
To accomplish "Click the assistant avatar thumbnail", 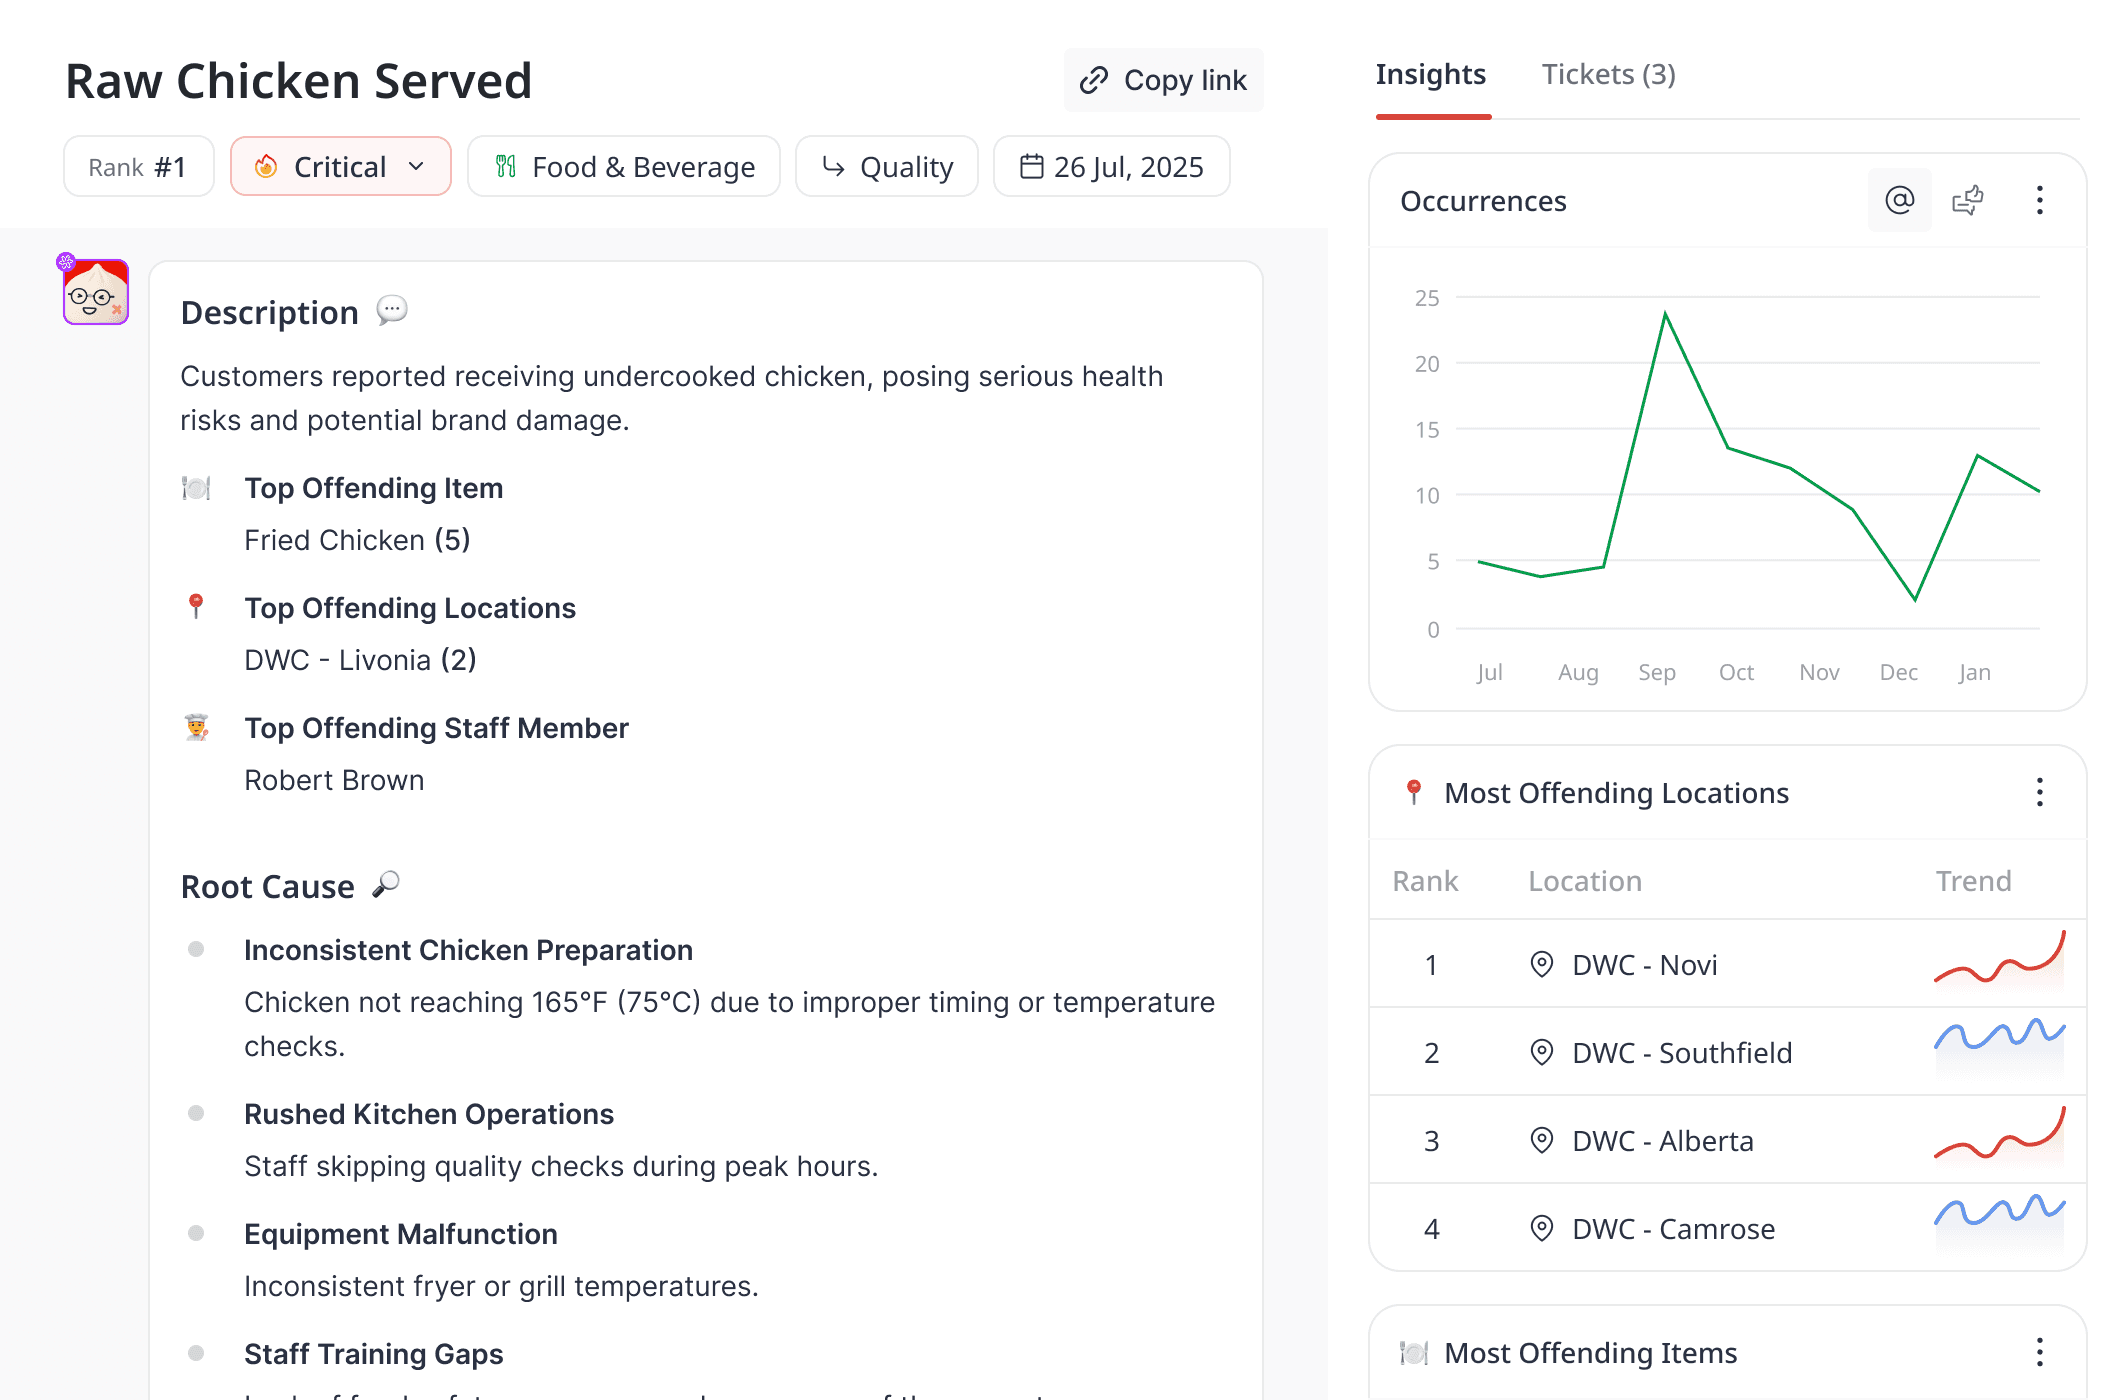I will [x=96, y=292].
